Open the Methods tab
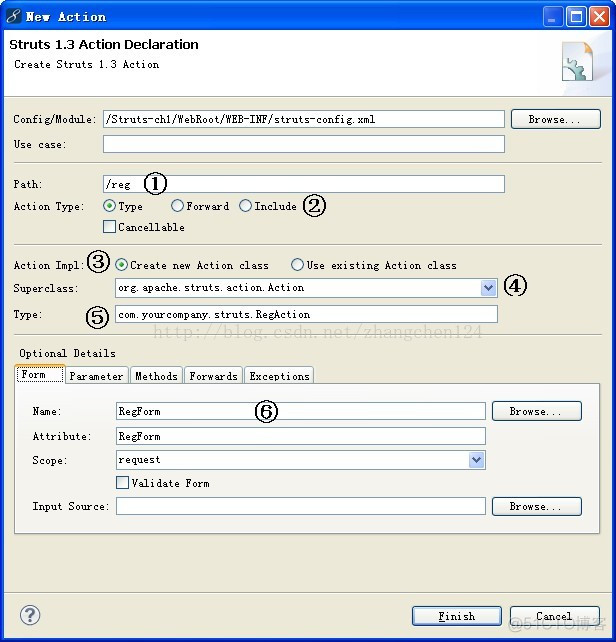 [x=156, y=376]
